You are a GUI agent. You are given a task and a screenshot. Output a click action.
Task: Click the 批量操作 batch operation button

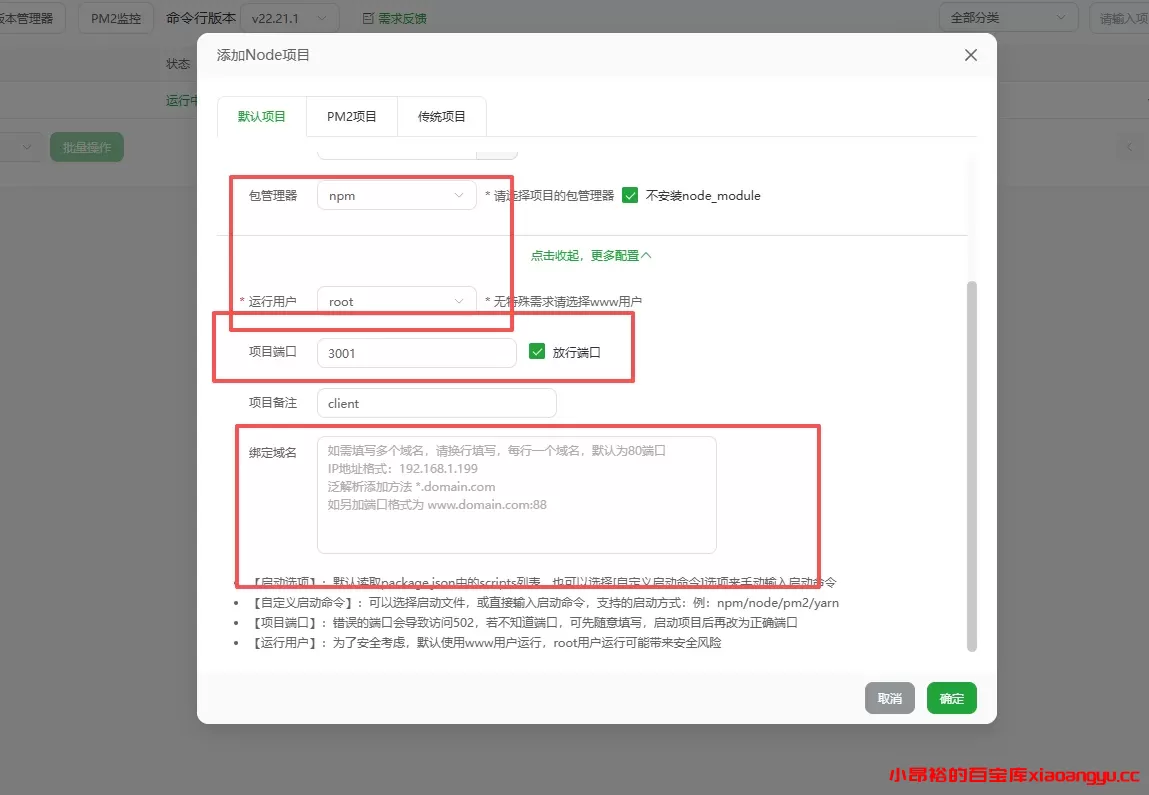[x=86, y=146]
